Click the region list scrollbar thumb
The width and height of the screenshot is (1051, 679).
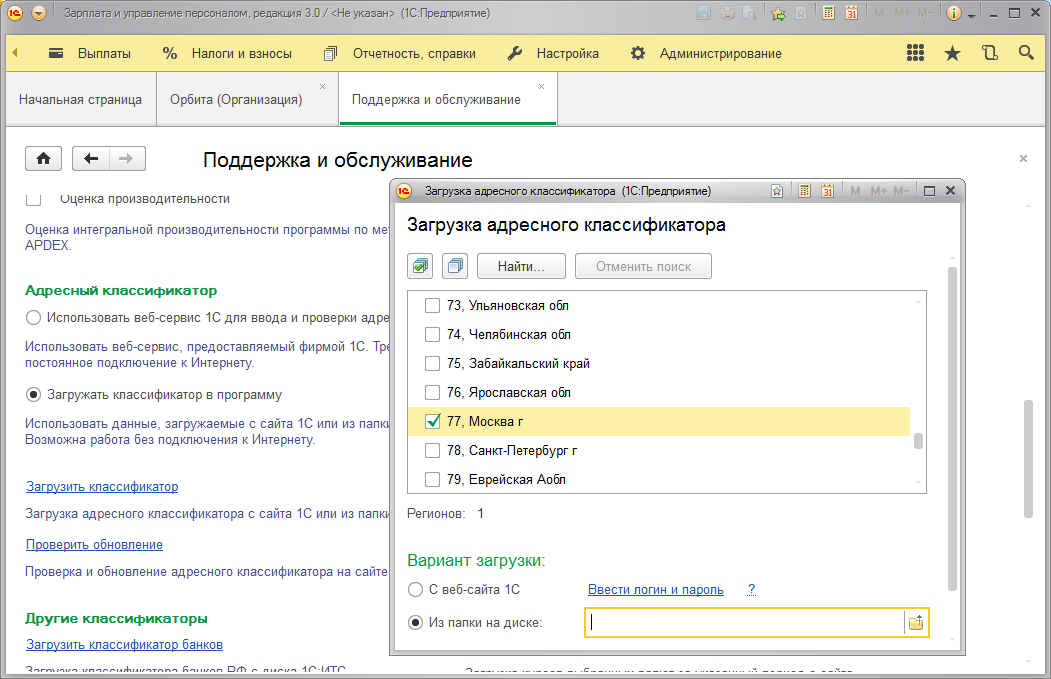point(918,442)
